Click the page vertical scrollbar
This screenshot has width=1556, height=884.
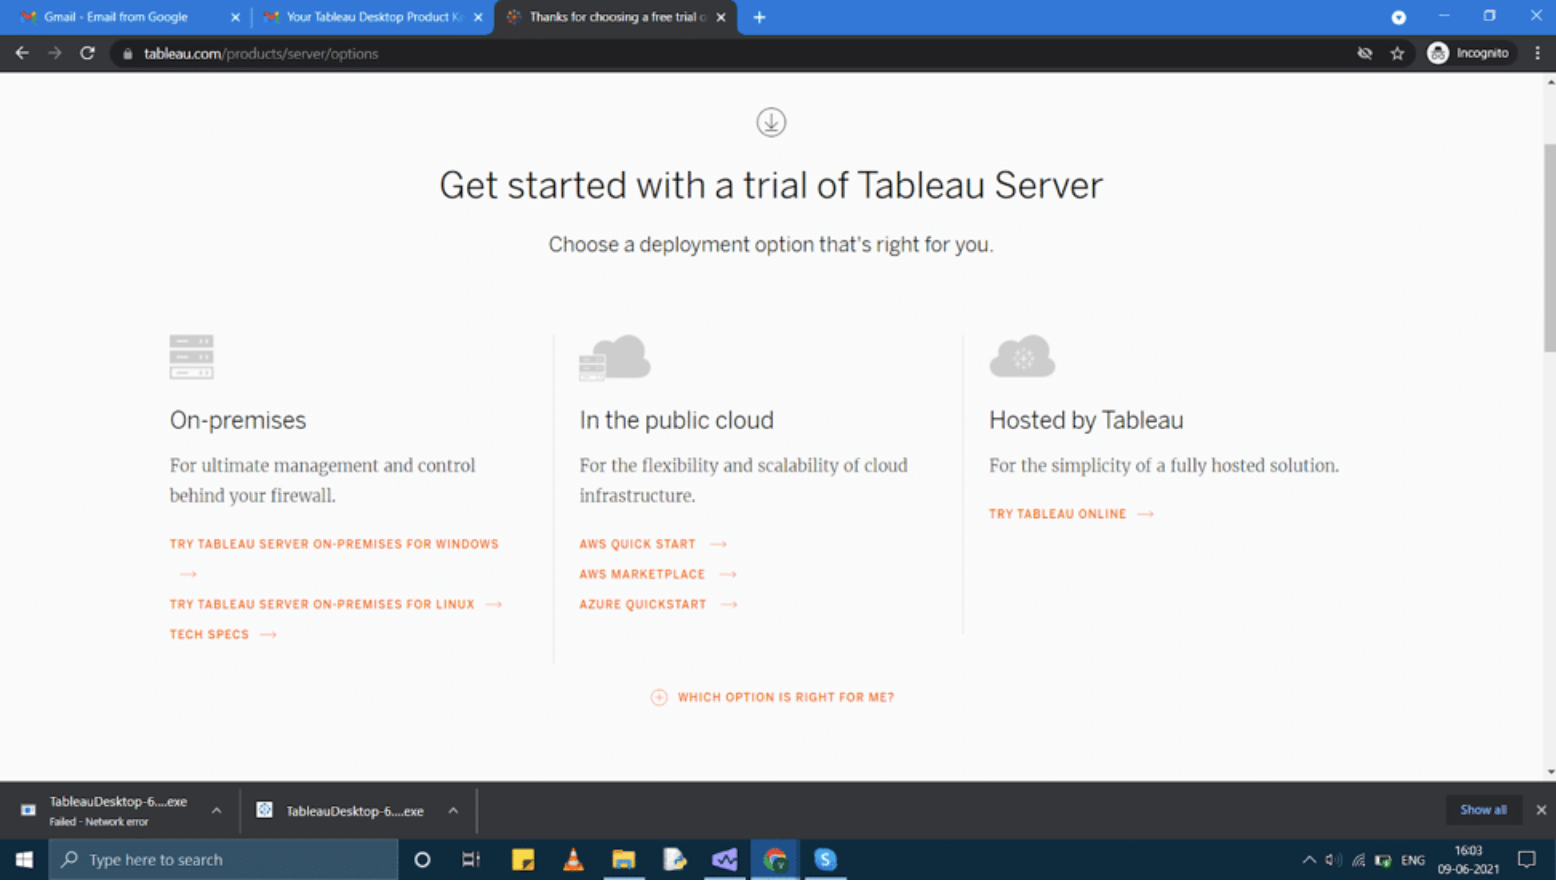[x=1550, y=247]
